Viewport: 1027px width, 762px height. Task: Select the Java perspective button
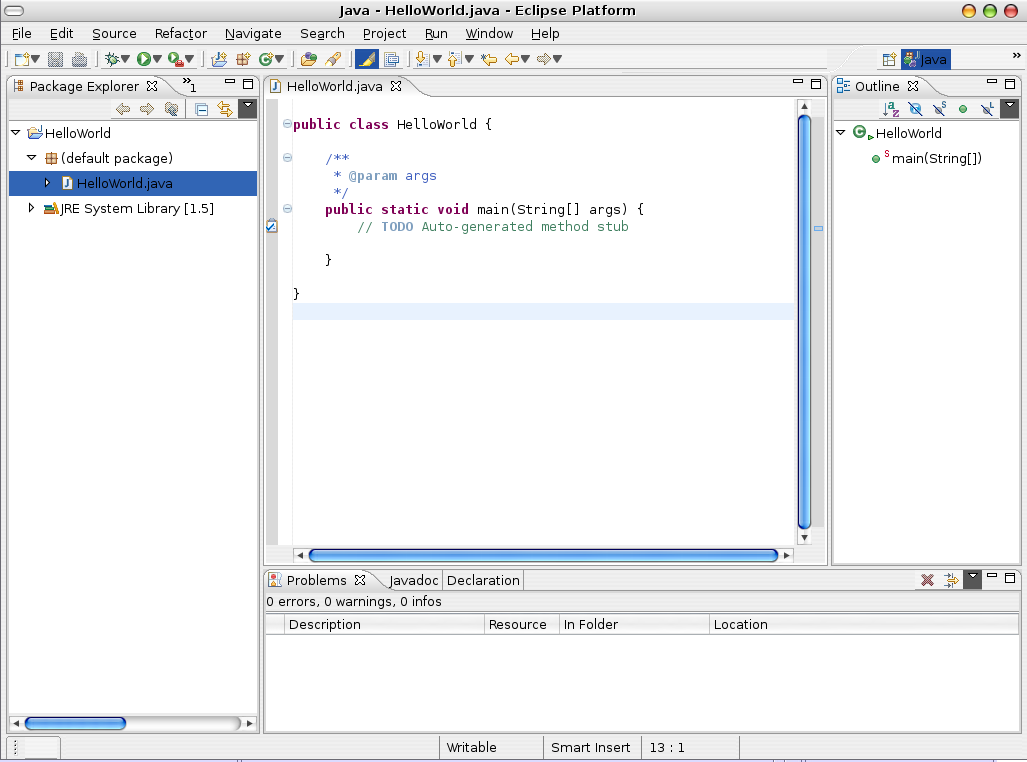pos(925,60)
